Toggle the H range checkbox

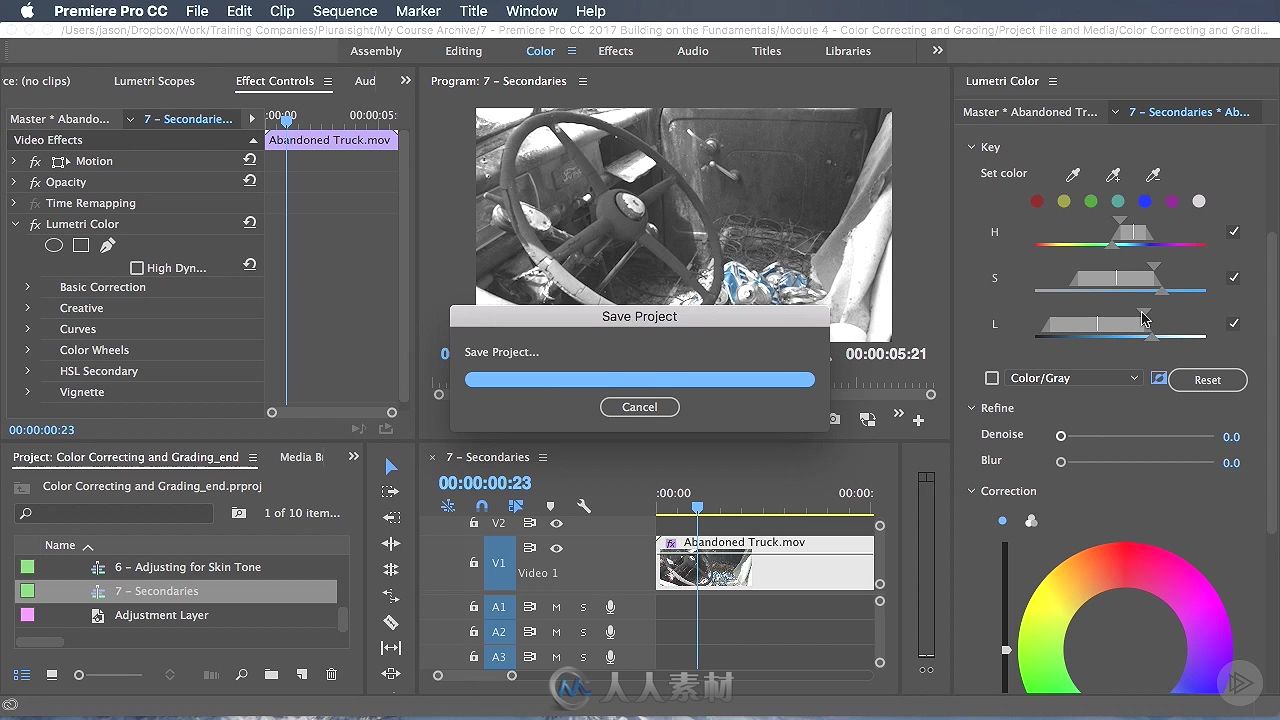pyautogui.click(x=1234, y=231)
